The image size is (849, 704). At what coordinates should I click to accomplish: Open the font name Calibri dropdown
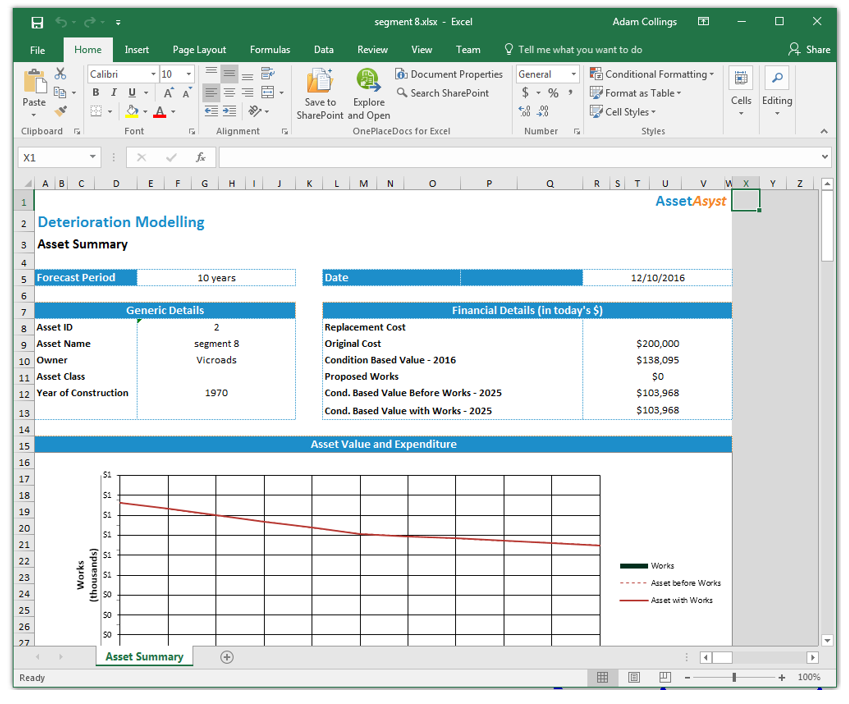[153, 74]
